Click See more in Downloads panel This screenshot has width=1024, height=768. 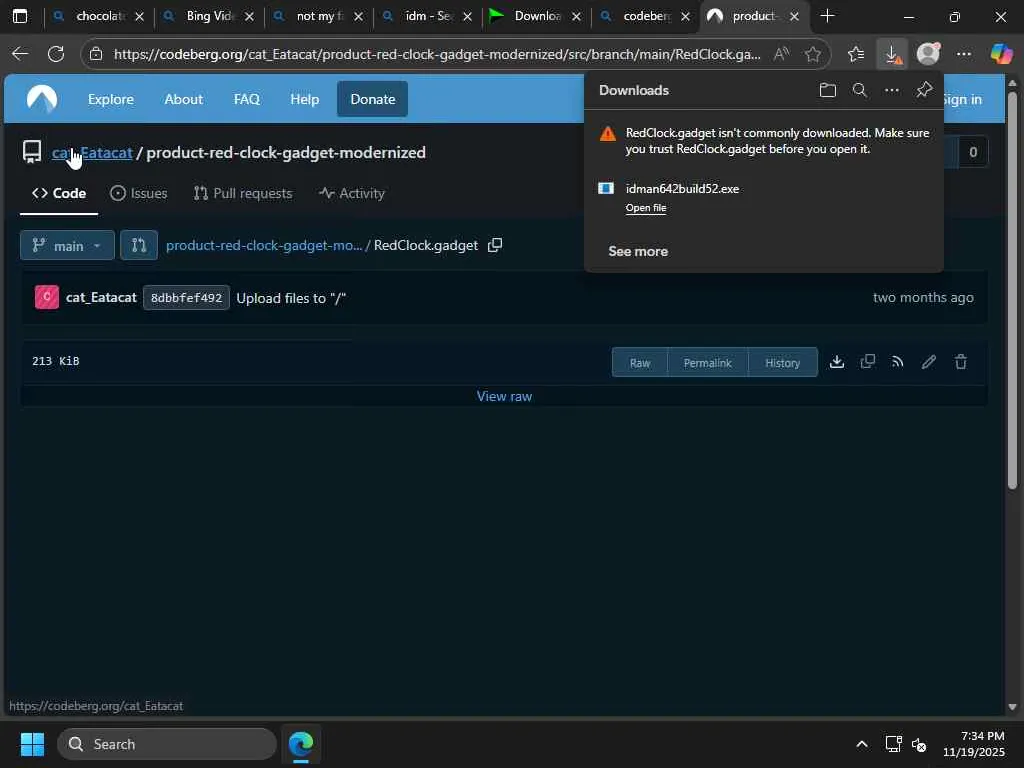coord(638,251)
